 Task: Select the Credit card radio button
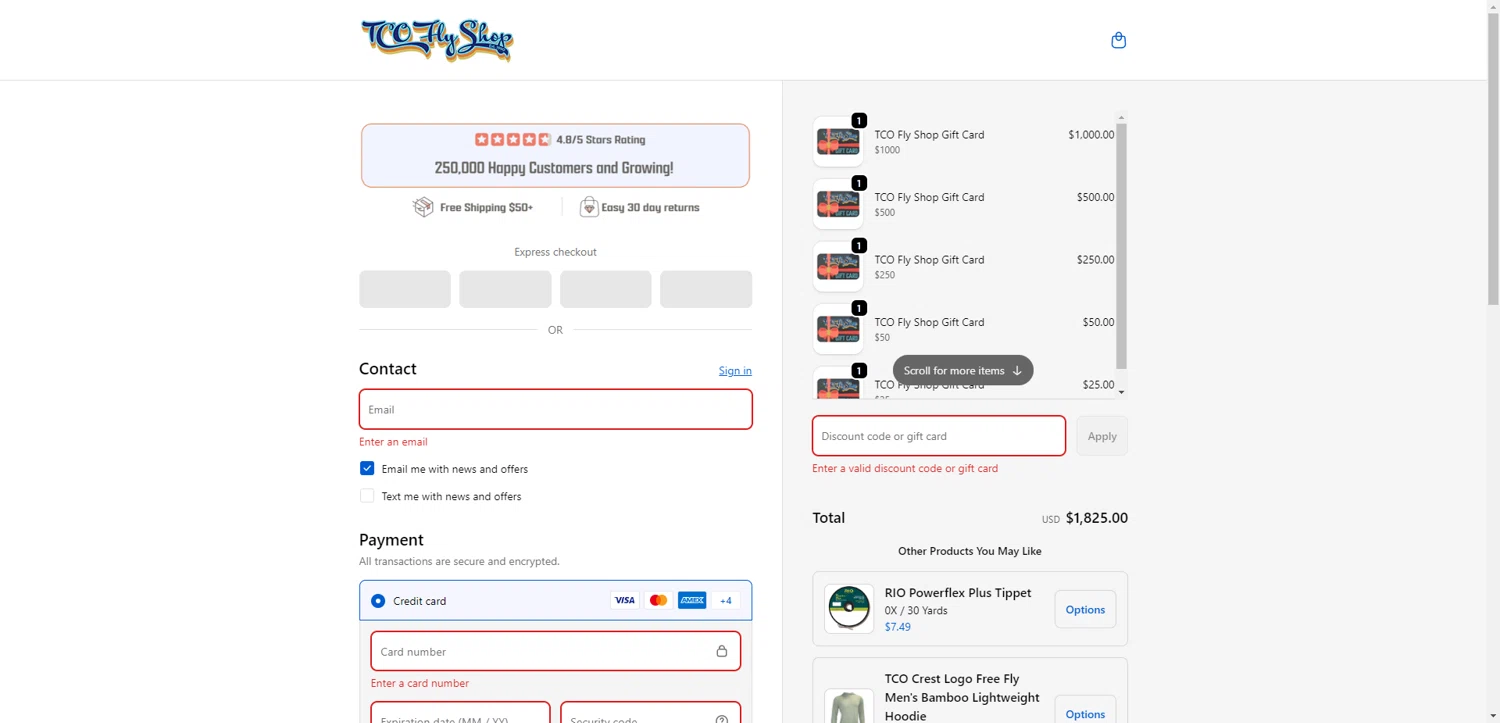(x=378, y=601)
